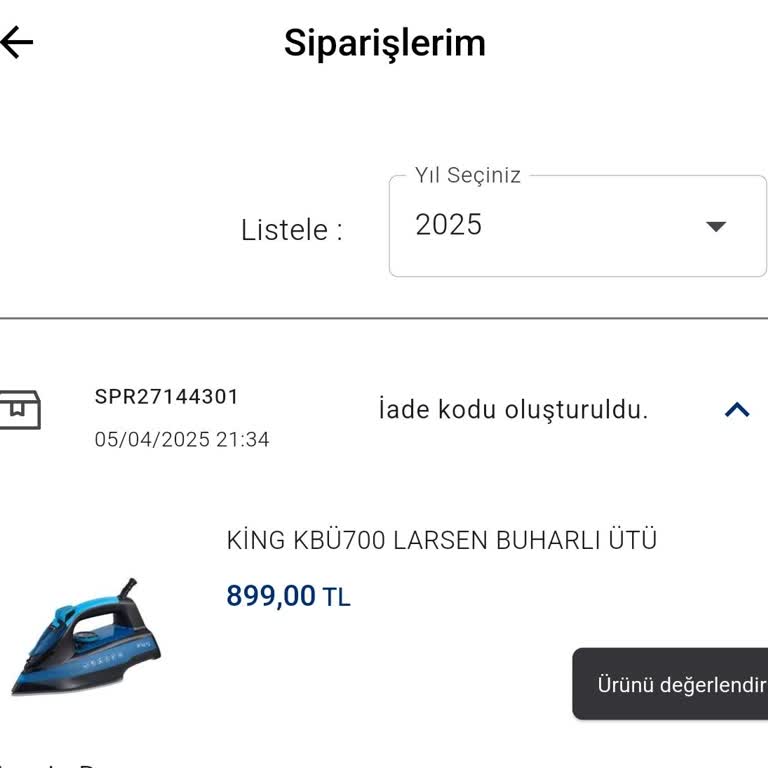
Task: Tap the order date 05/04/2025 21:34
Action: (181, 440)
